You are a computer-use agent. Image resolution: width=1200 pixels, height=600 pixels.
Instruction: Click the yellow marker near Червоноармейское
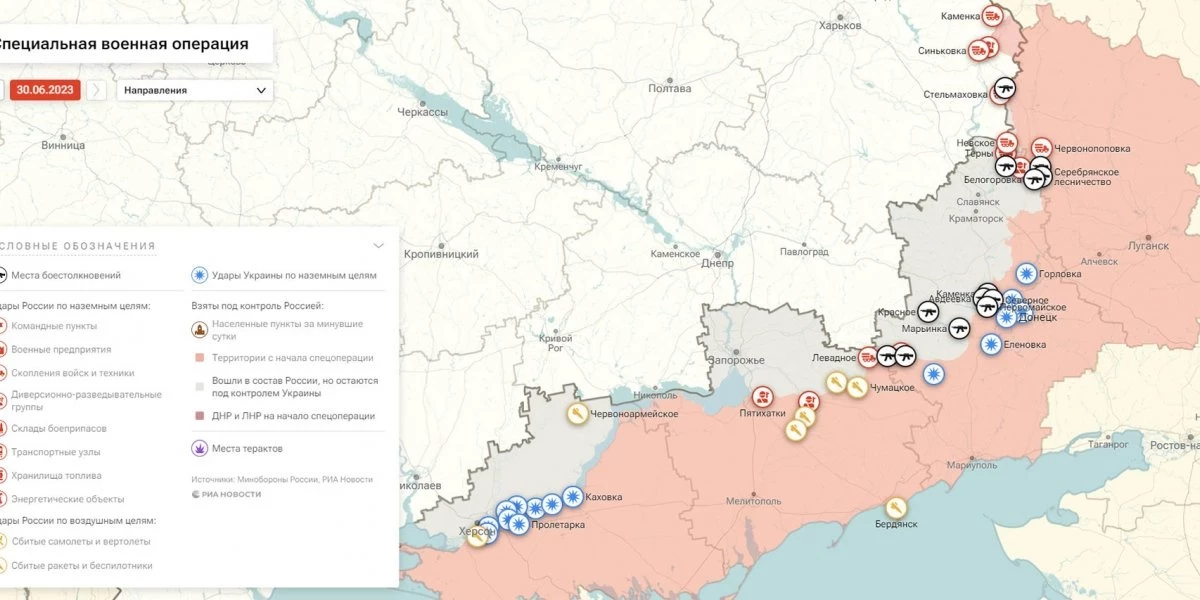[577, 414]
